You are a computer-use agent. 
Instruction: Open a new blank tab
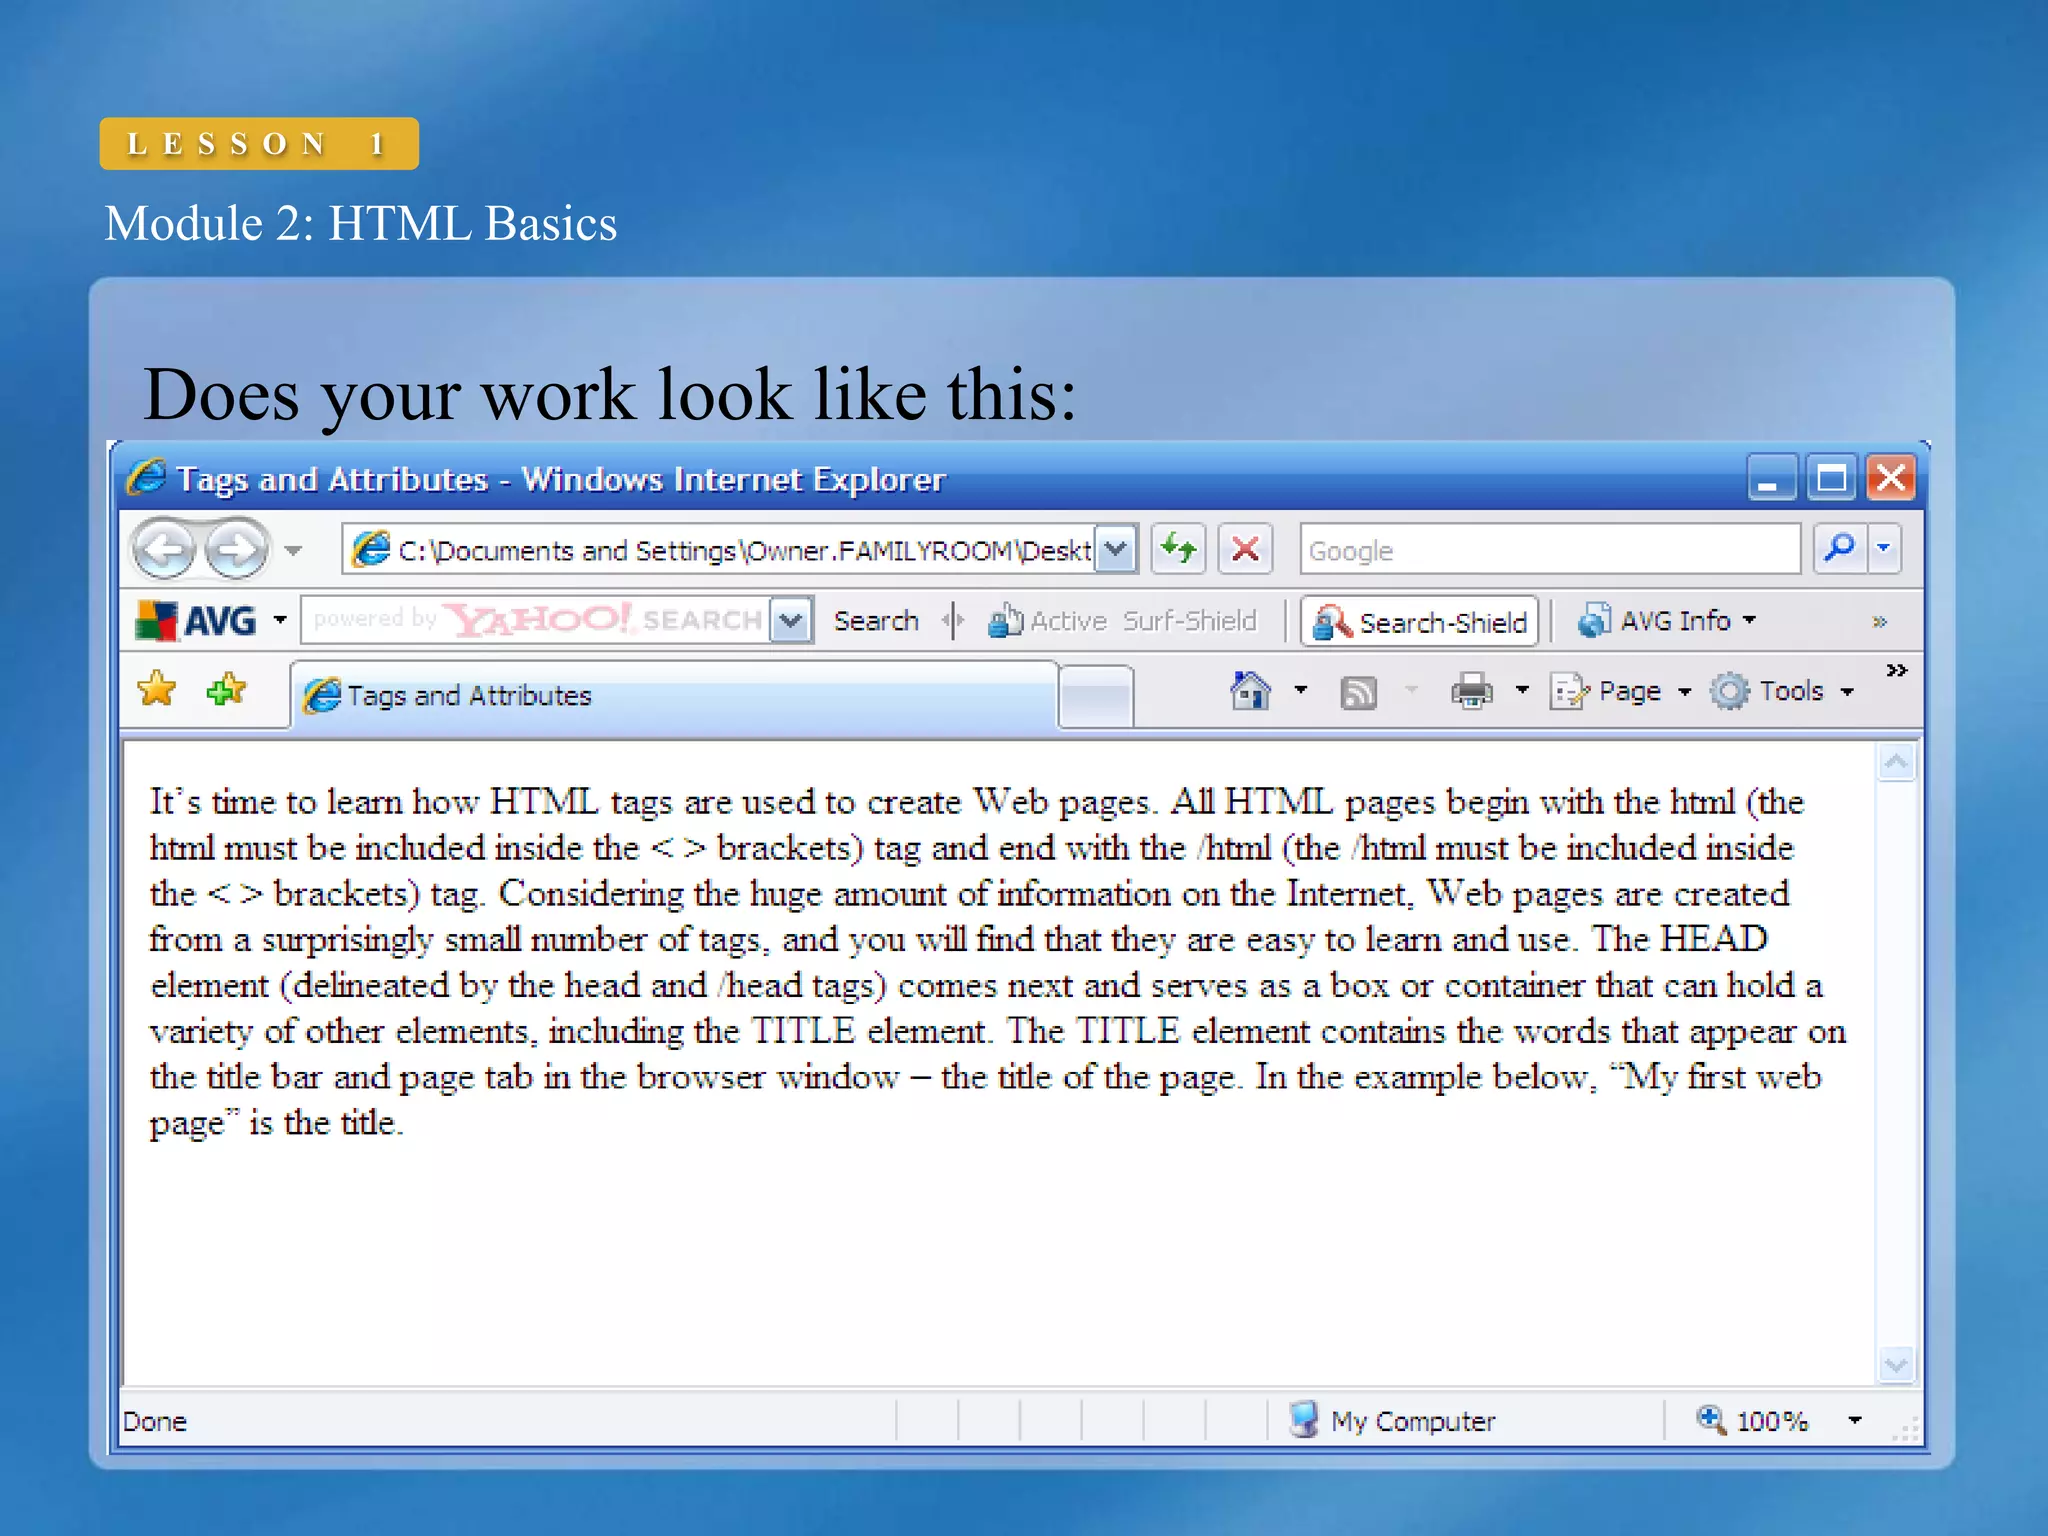(1095, 696)
